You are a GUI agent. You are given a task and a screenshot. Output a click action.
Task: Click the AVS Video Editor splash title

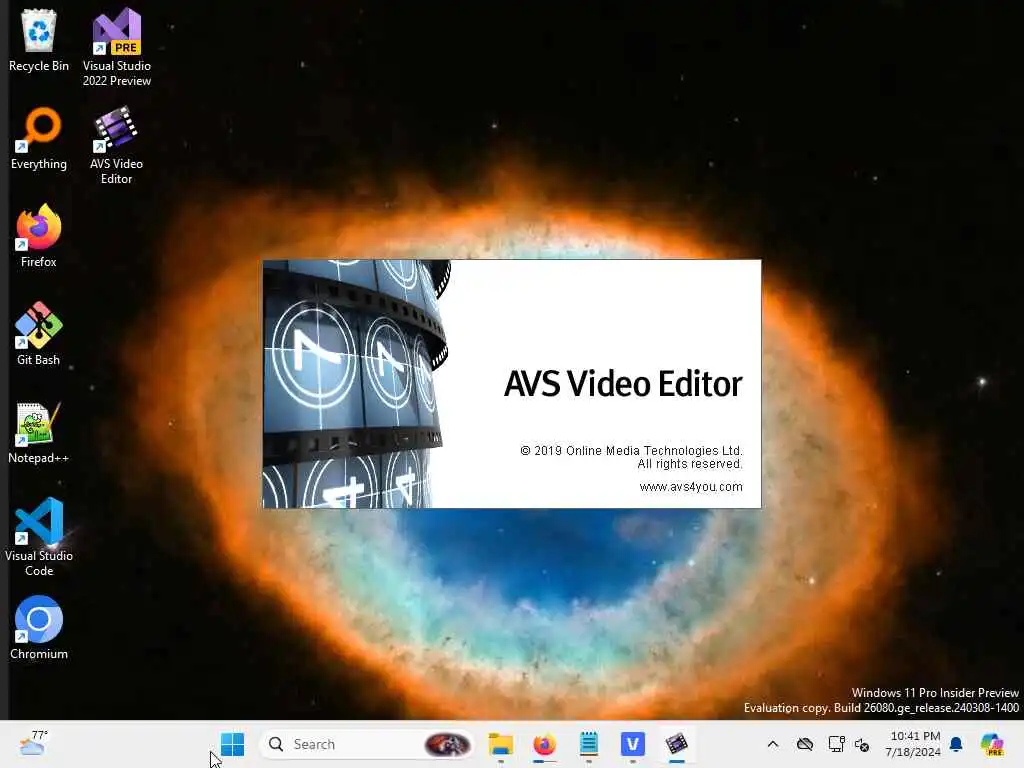(x=623, y=384)
